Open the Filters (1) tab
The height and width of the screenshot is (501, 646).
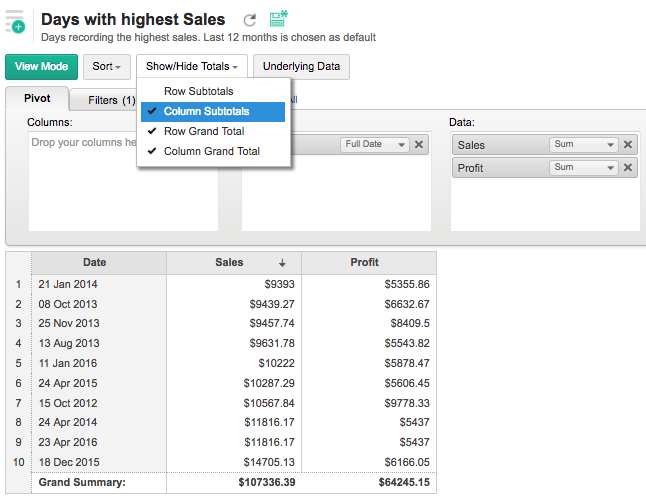110,100
